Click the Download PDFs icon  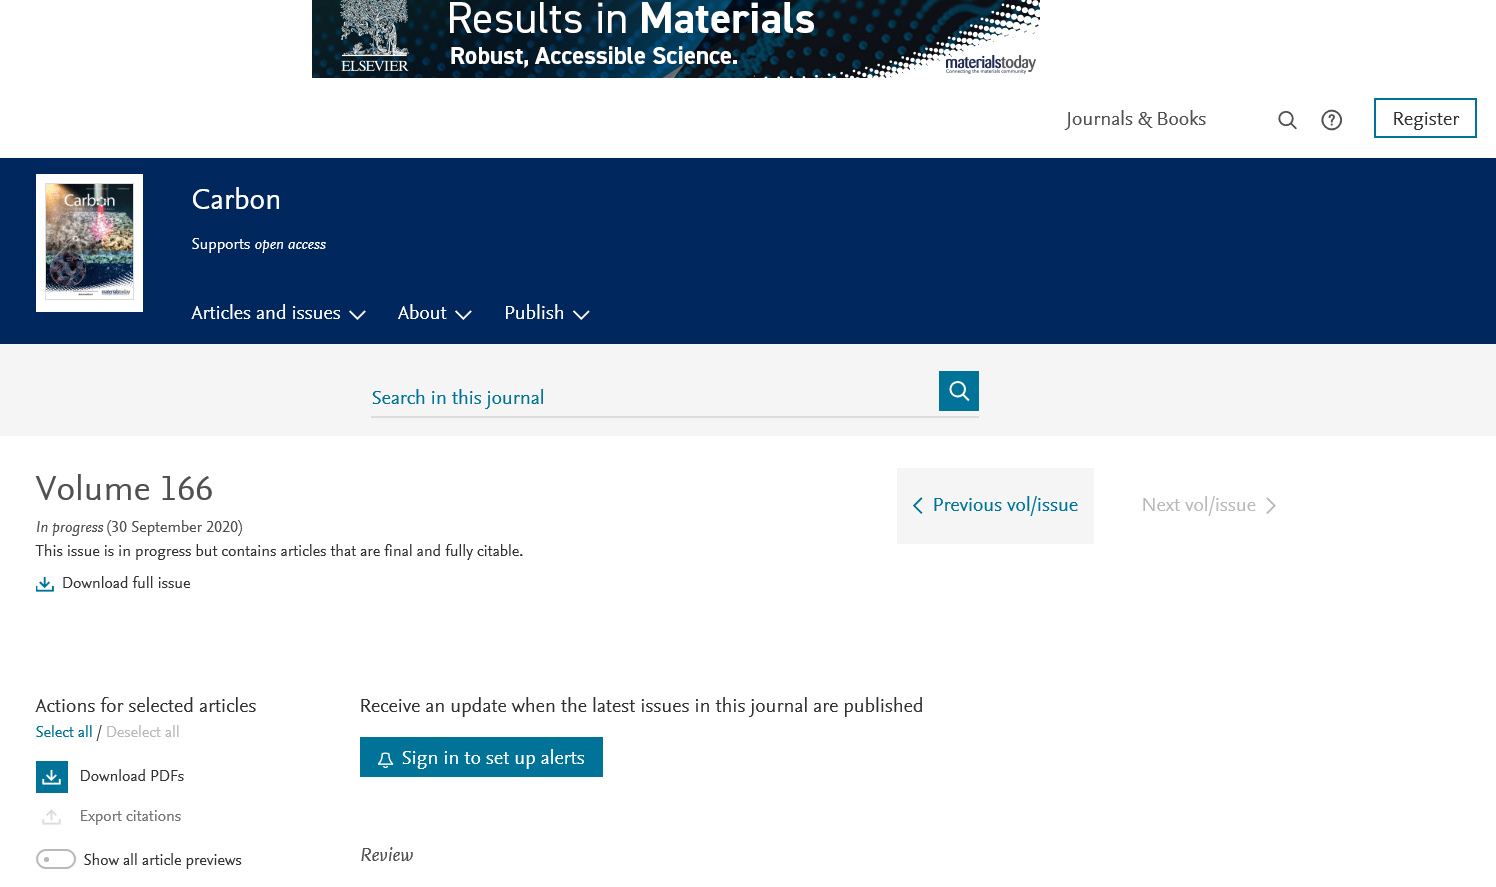point(52,777)
